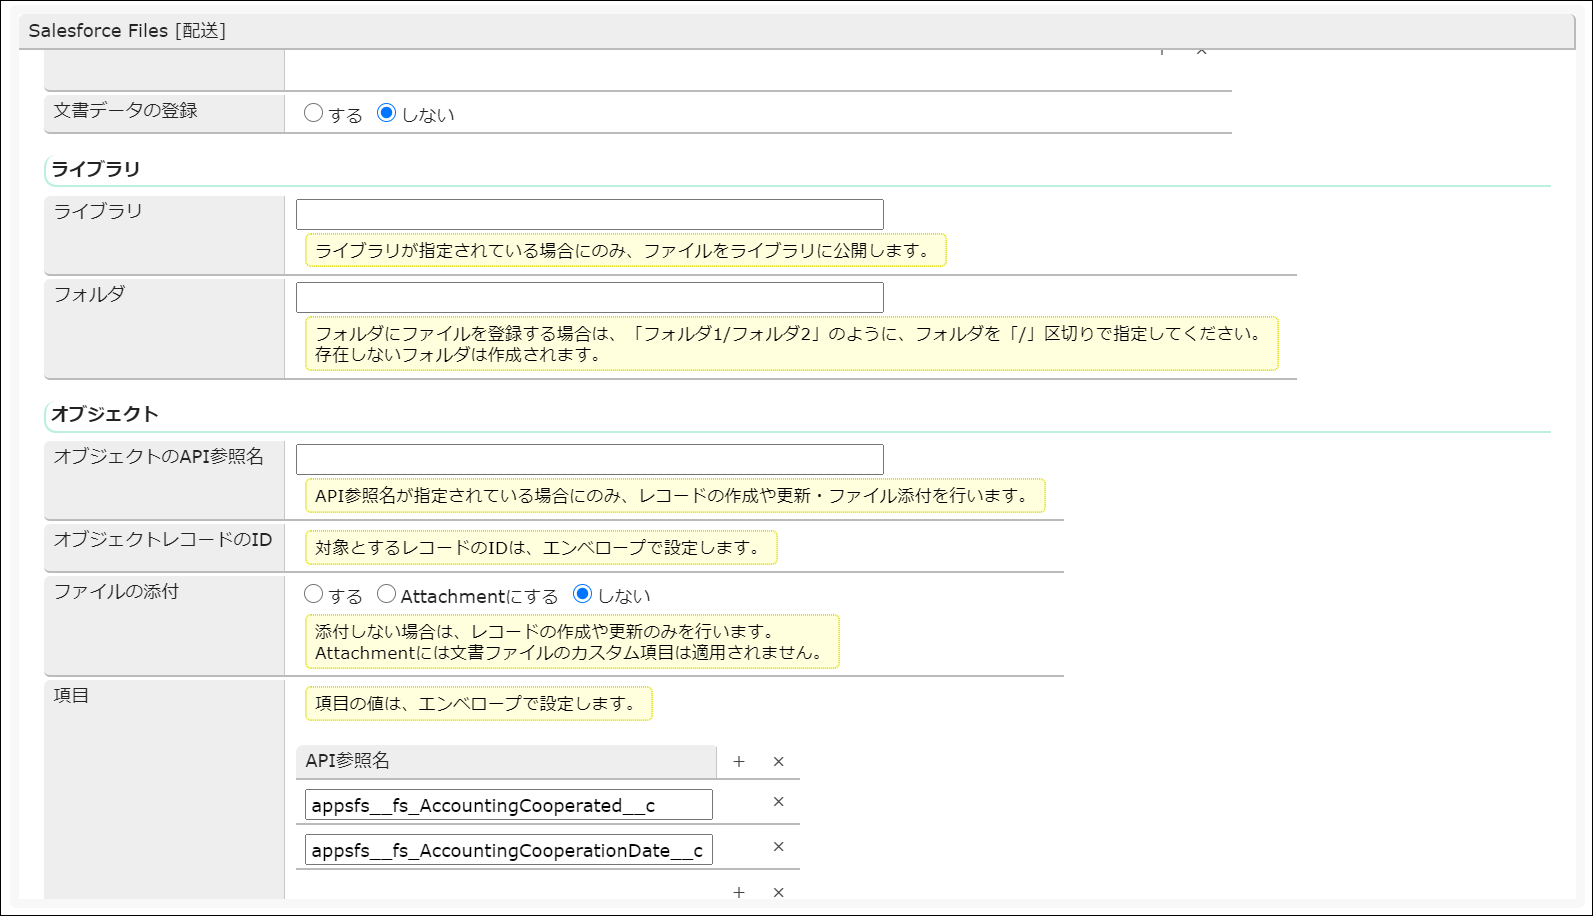
Task: Click the API参照名 column header
Action: (506, 761)
